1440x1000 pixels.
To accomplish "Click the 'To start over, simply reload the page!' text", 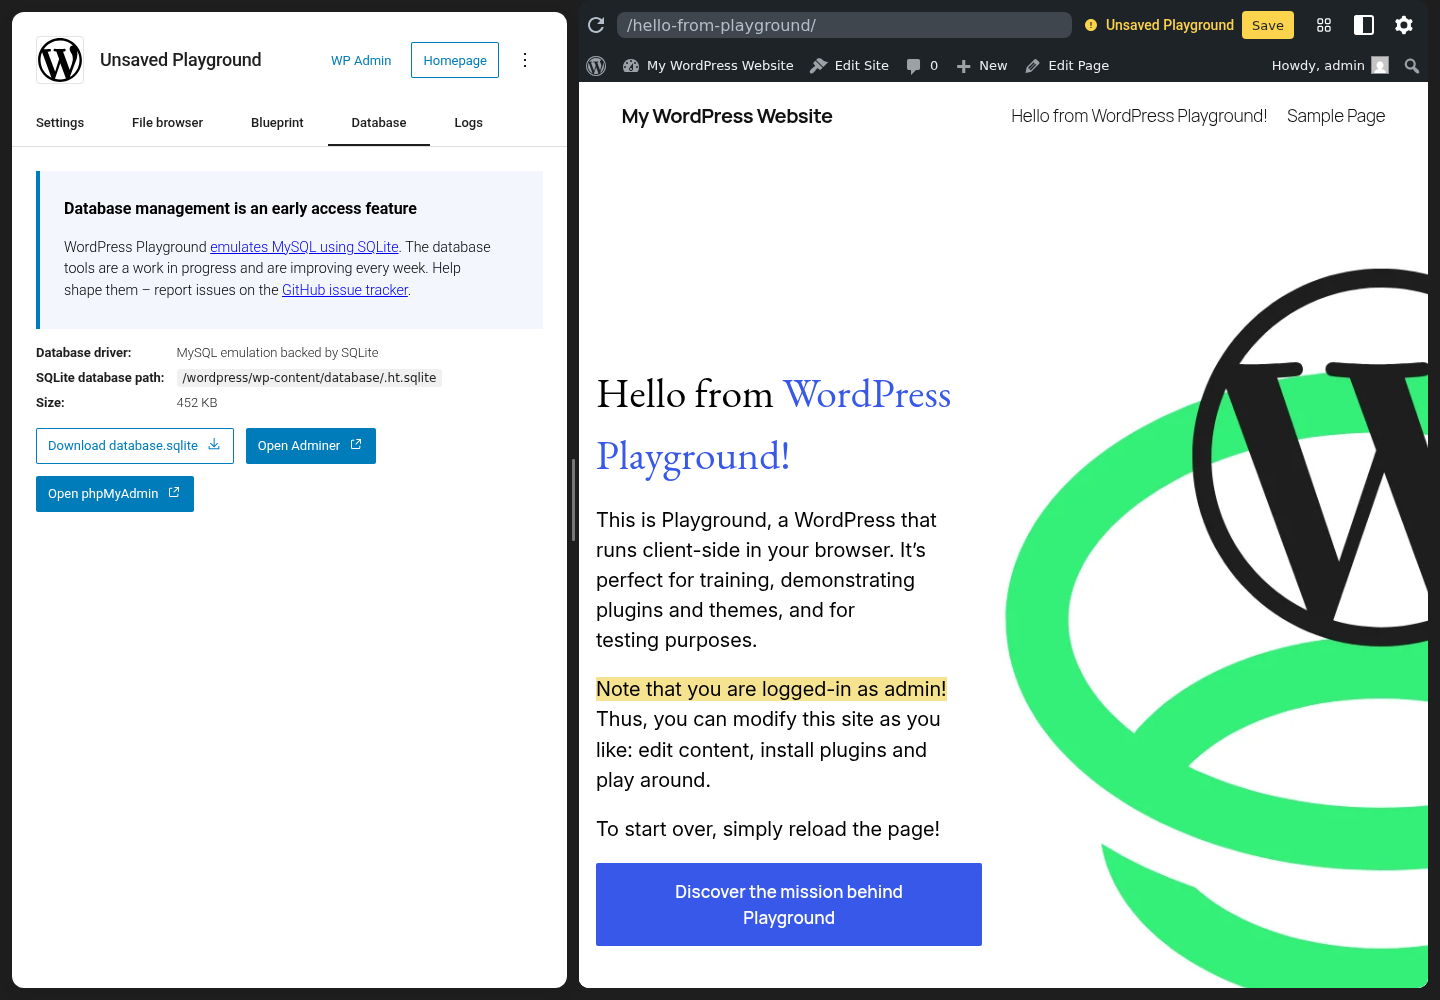I will click(x=768, y=829).
